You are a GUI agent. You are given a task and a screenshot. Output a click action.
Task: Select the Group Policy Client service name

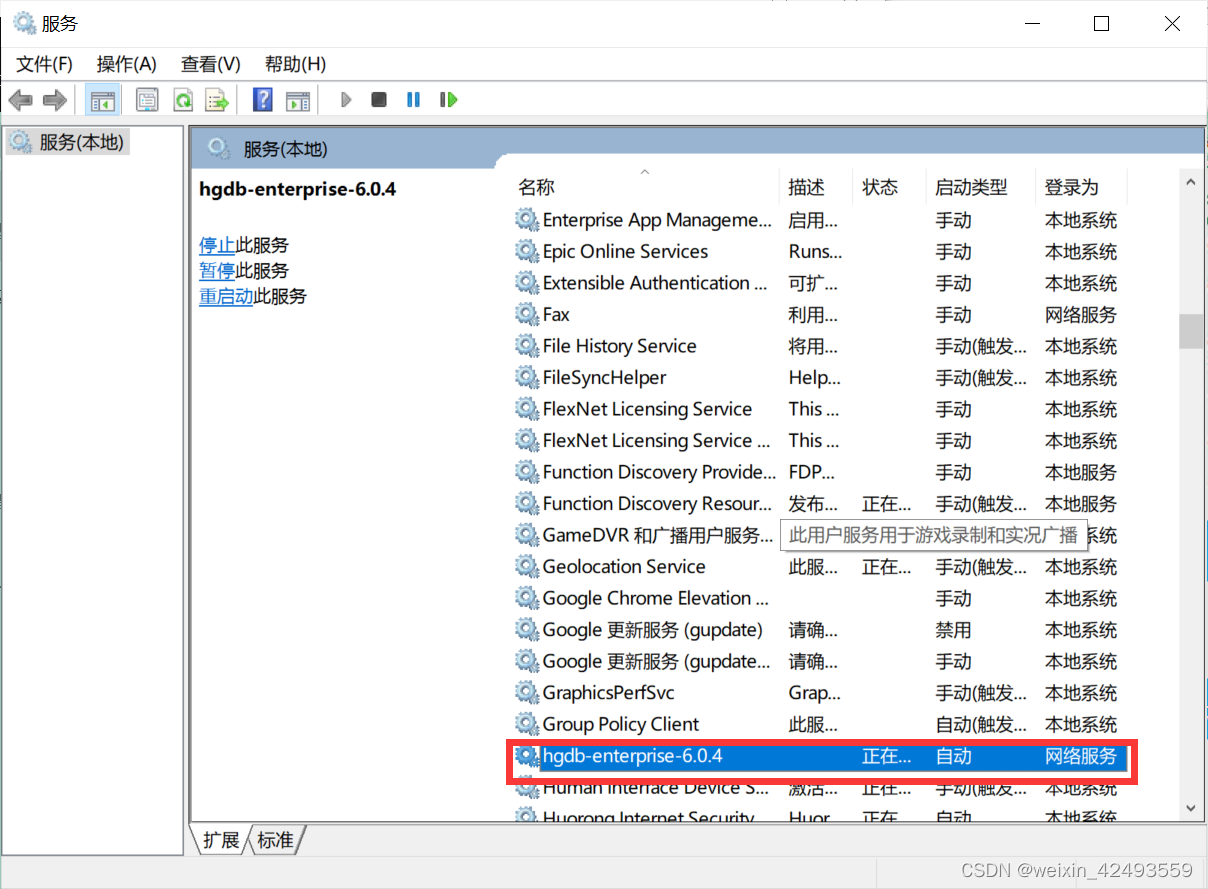tap(621, 724)
